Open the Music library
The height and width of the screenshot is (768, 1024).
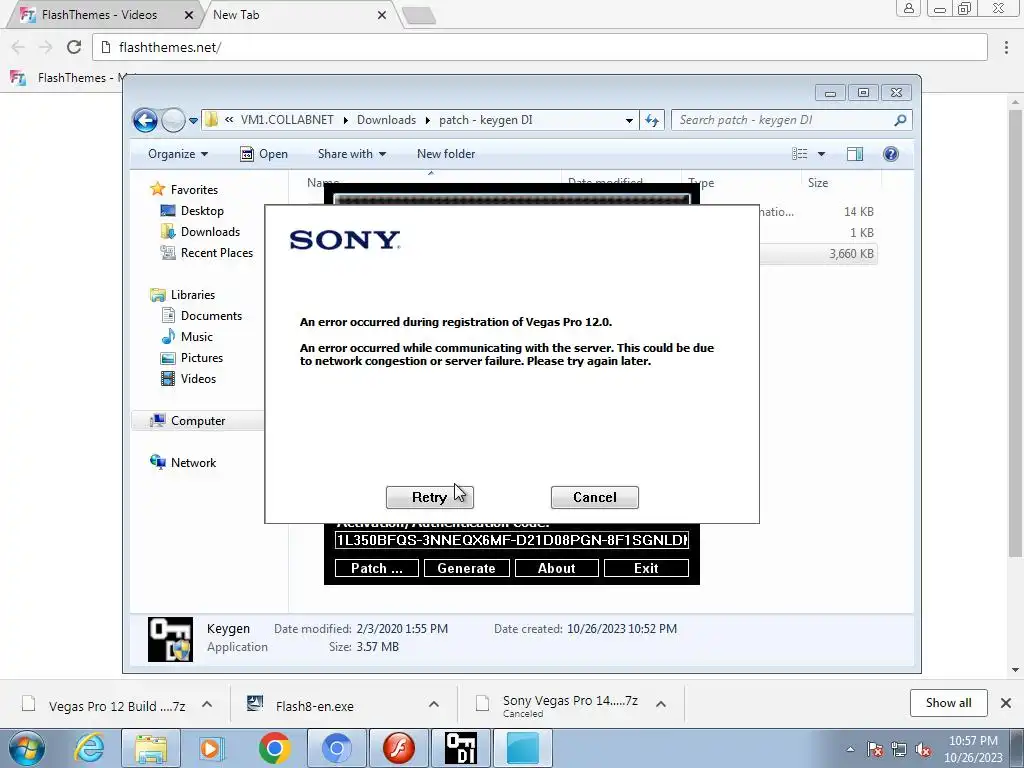(197, 337)
